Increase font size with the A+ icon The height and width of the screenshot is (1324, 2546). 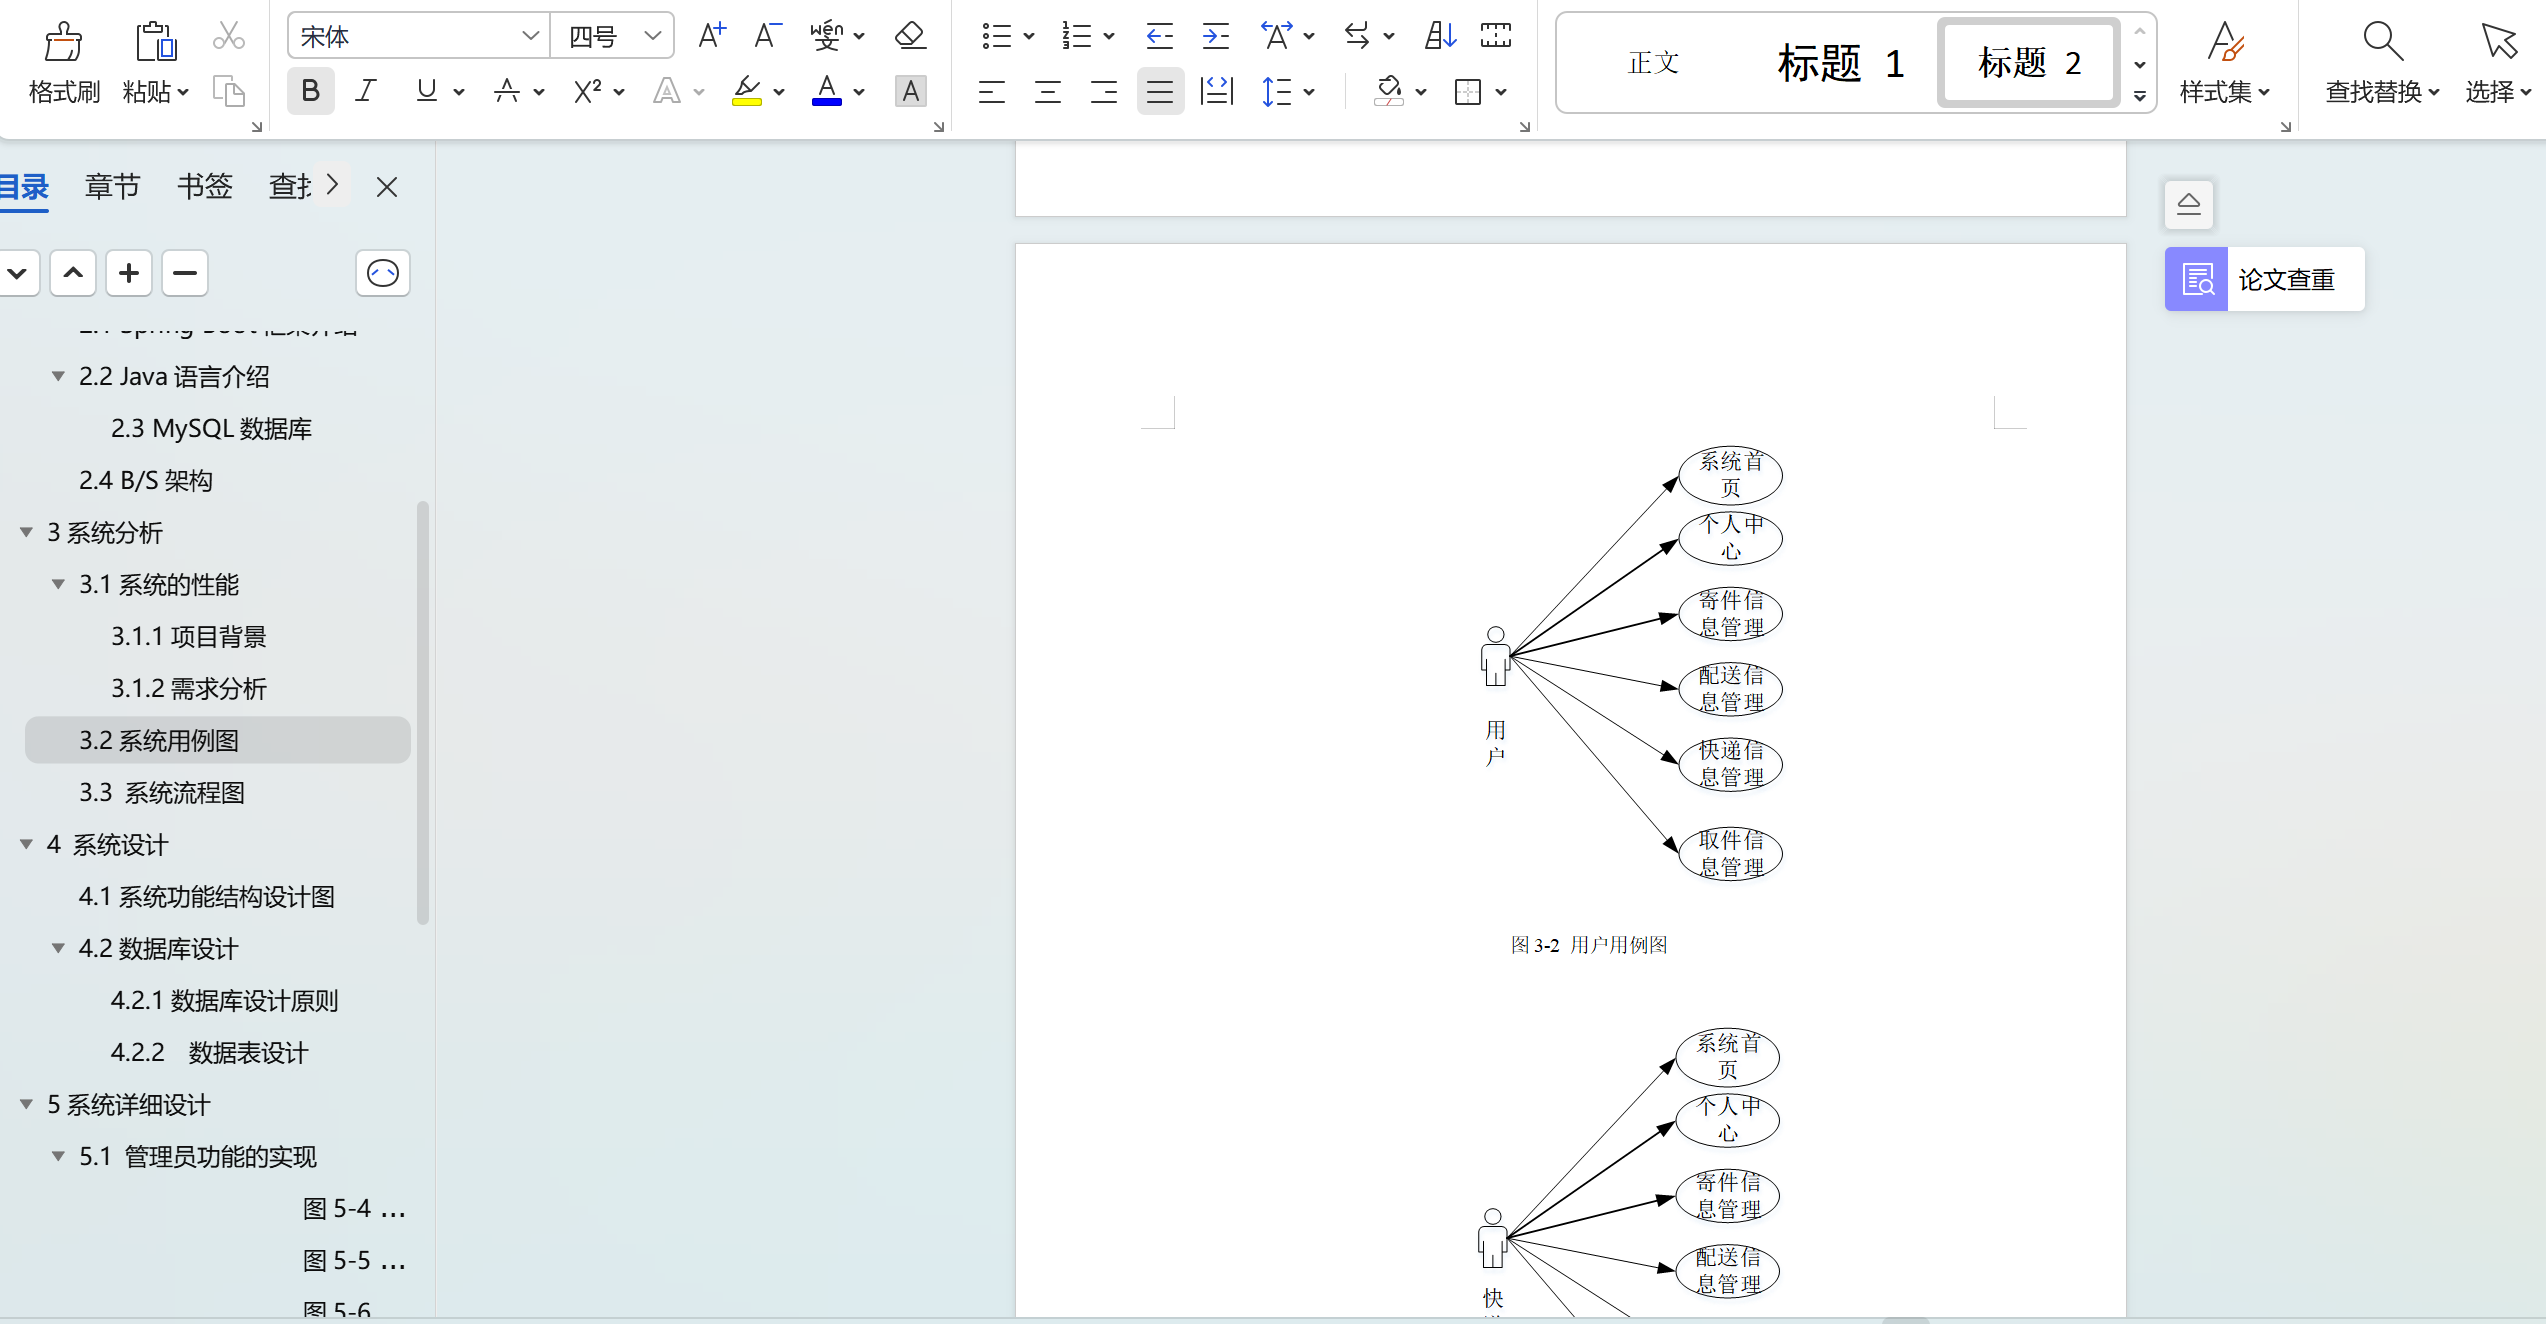click(711, 36)
